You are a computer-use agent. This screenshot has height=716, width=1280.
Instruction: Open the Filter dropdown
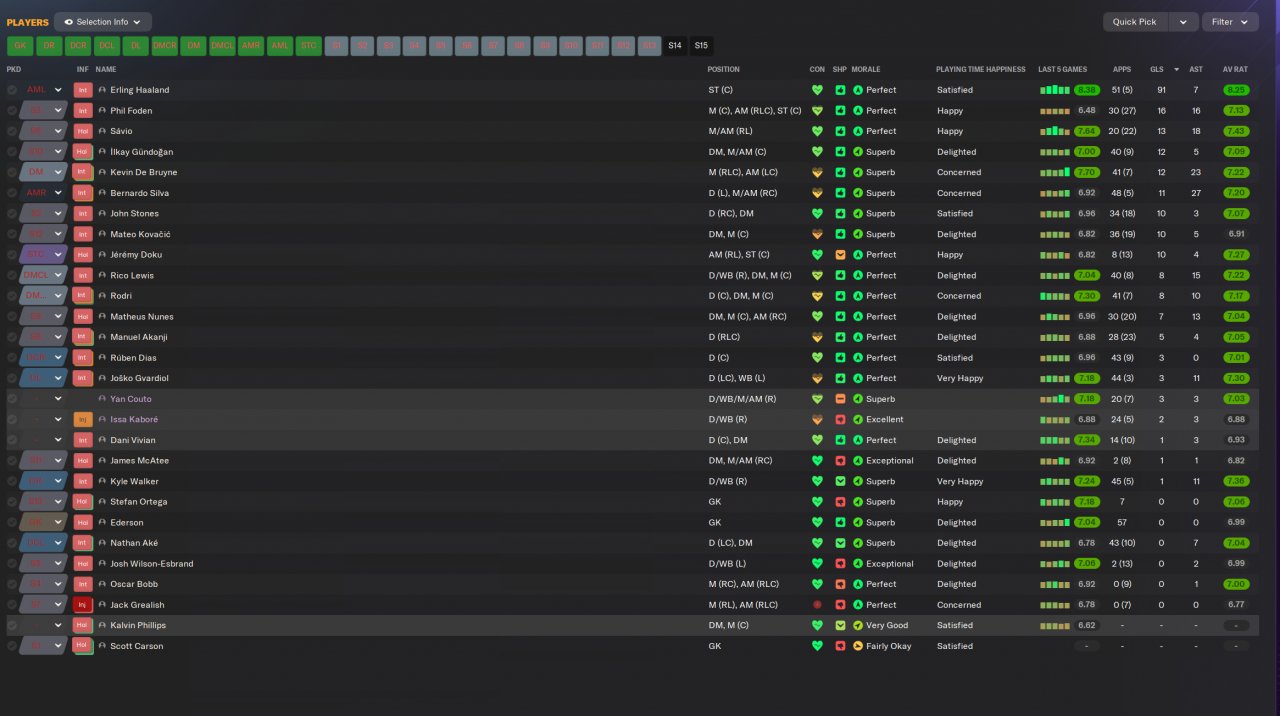tap(1230, 22)
